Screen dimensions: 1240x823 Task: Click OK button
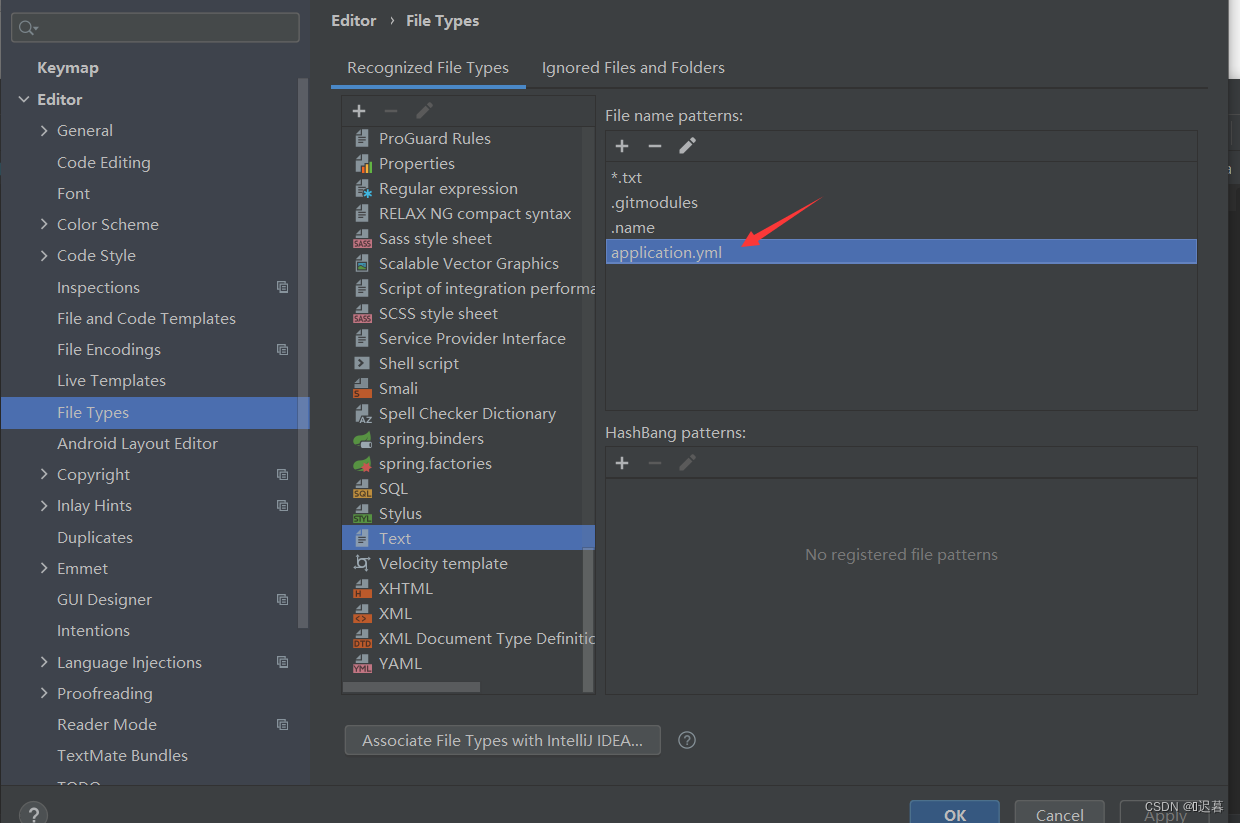[x=955, y=812]
